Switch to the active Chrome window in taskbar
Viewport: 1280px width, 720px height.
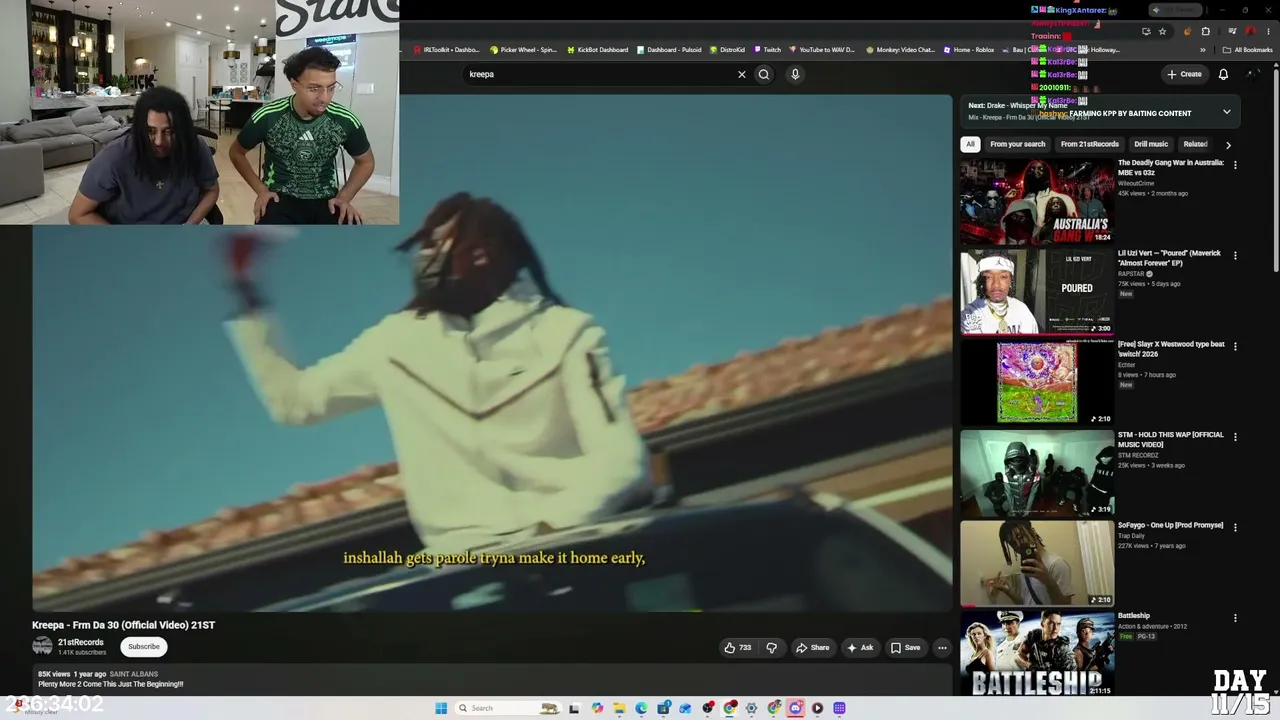tap(730, 708)
